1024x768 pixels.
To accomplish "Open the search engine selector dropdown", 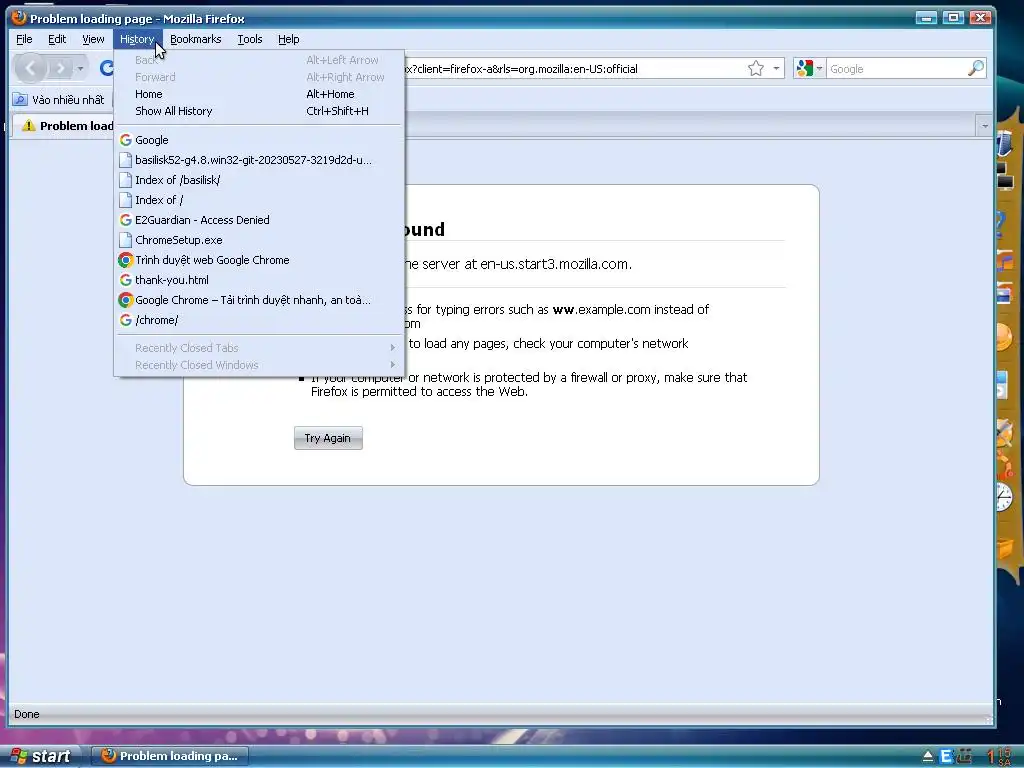I will point(819,69).
